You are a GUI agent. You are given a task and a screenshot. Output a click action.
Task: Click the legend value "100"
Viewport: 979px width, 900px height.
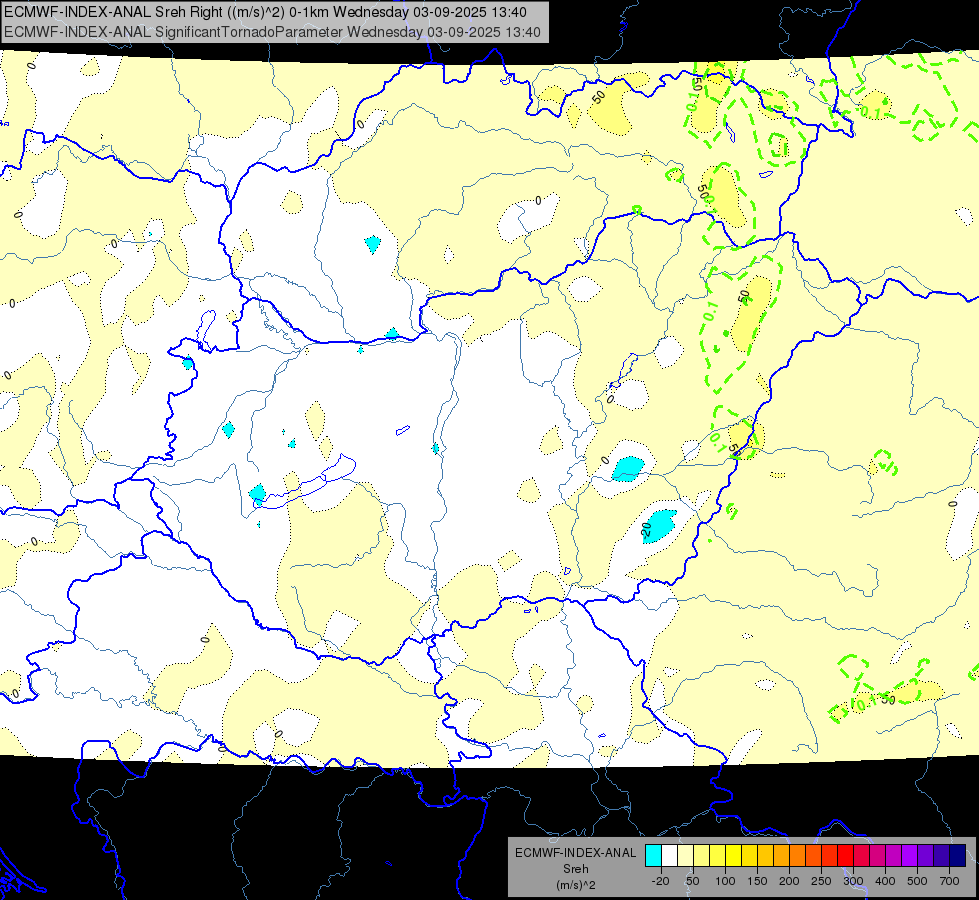(x=725, y=881)
